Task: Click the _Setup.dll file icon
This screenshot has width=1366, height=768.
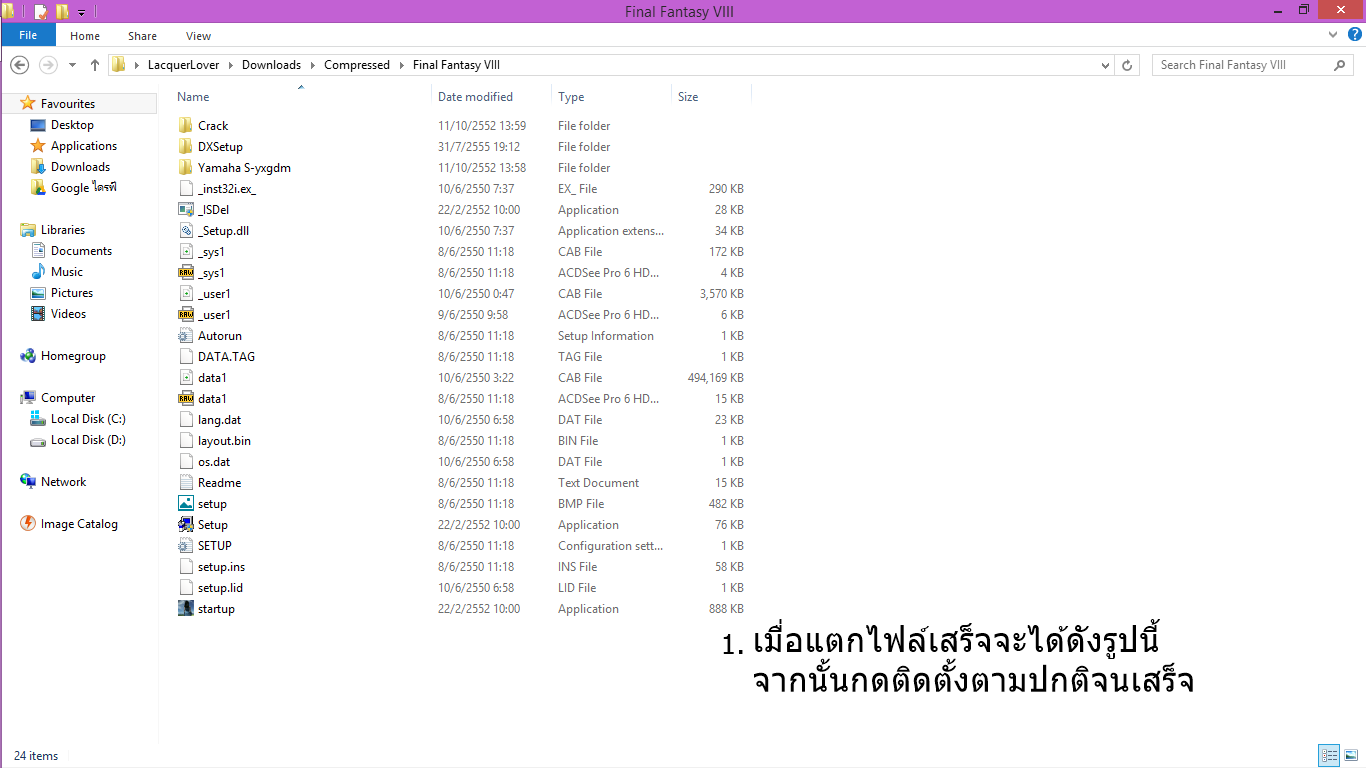Action: (x=186, y=231)
